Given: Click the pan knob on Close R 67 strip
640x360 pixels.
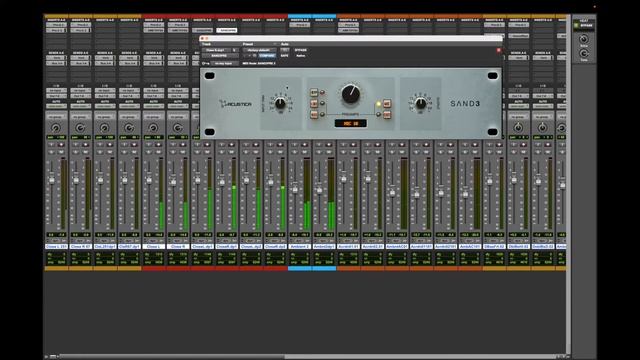Looking at the screenshot, I should (x=80, y=128).
